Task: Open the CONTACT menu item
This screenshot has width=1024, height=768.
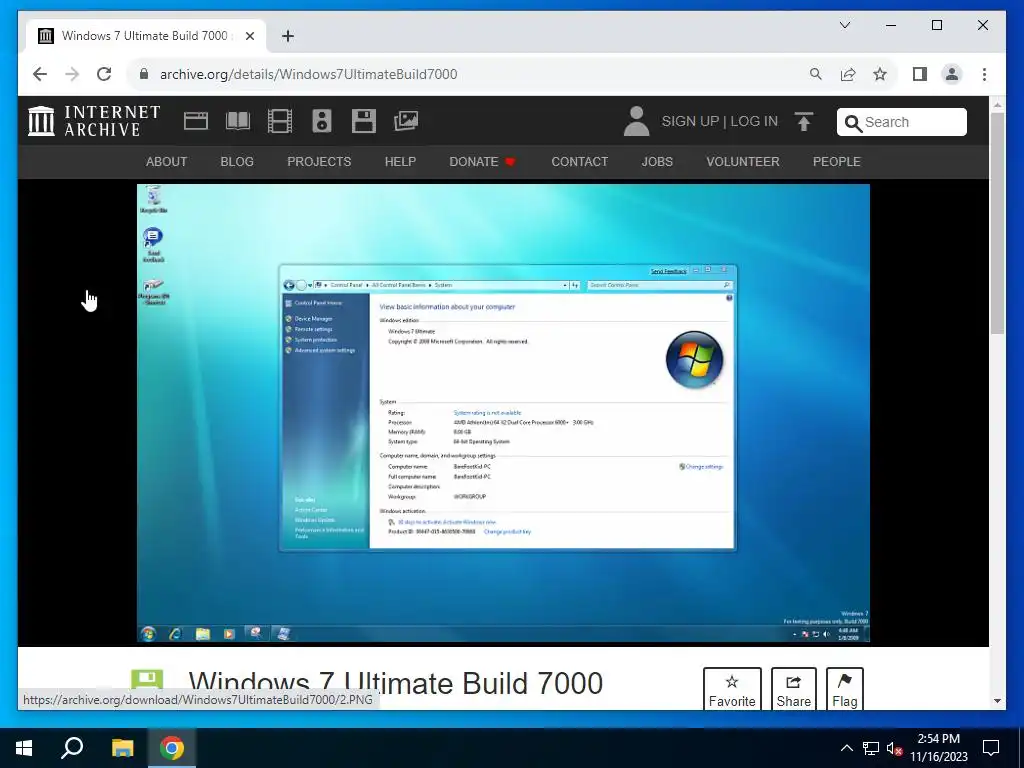Action: tap(580, 161)
